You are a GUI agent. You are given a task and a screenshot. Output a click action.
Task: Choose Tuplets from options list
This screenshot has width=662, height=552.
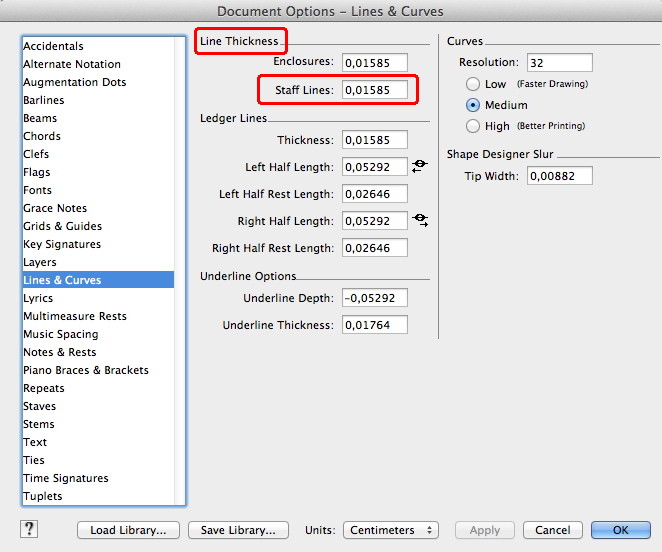[43, 496]
